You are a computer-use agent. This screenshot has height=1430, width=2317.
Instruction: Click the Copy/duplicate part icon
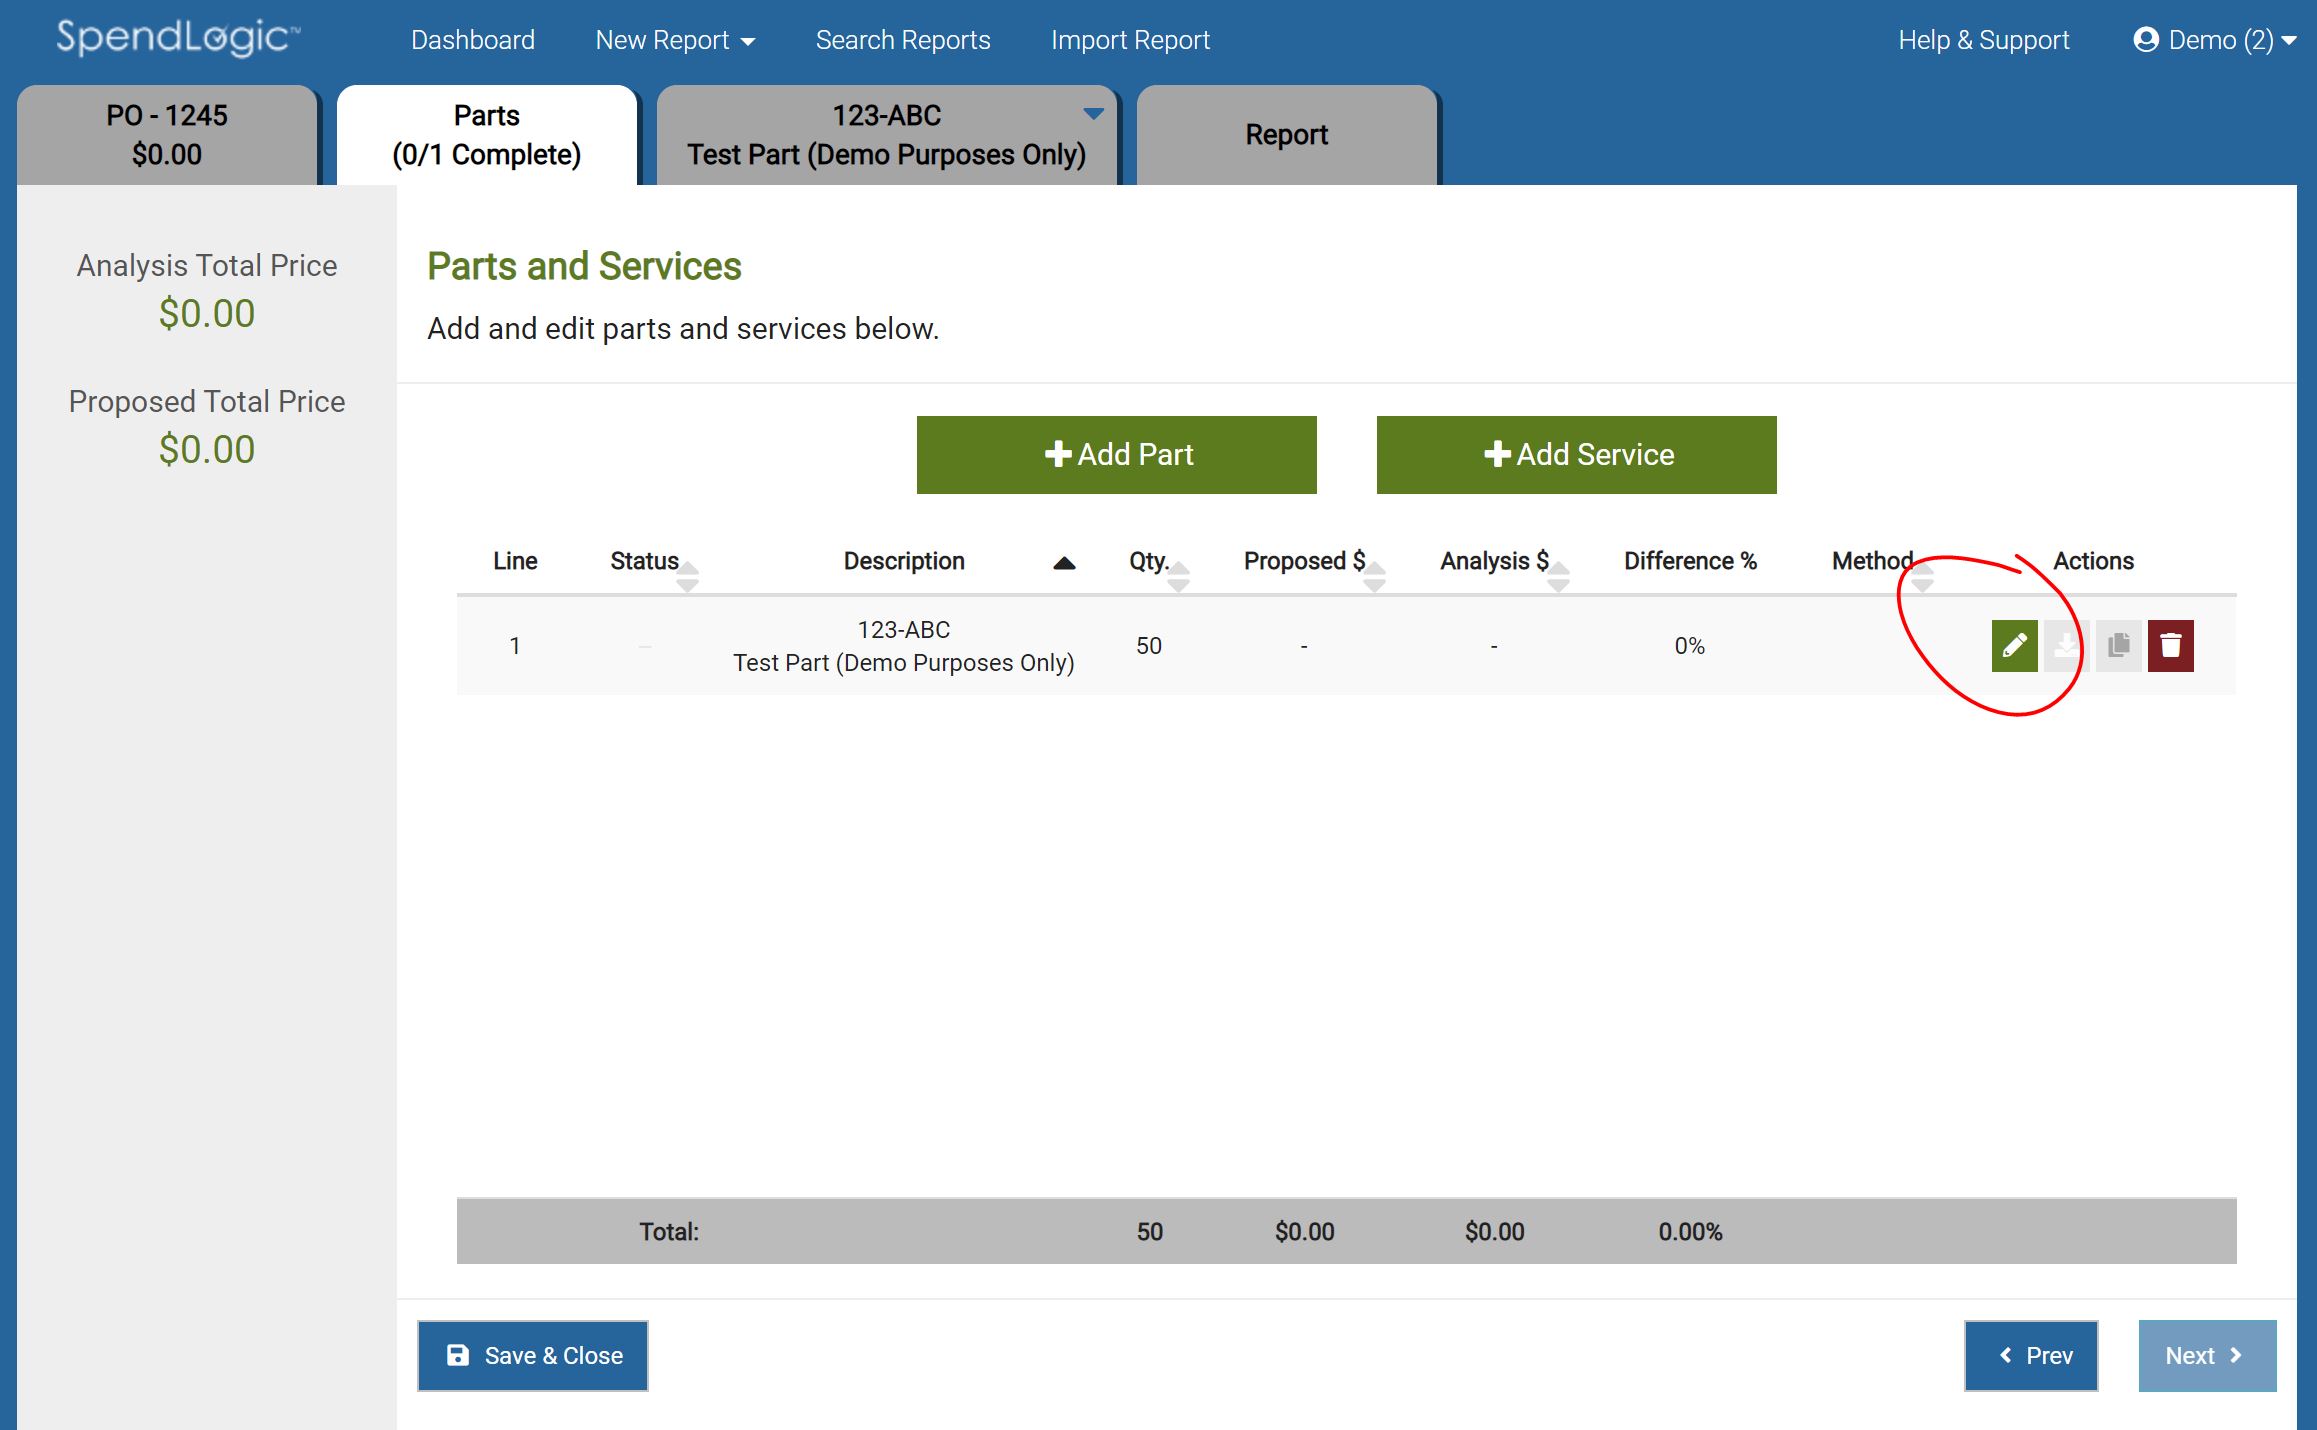point(2118,645)
